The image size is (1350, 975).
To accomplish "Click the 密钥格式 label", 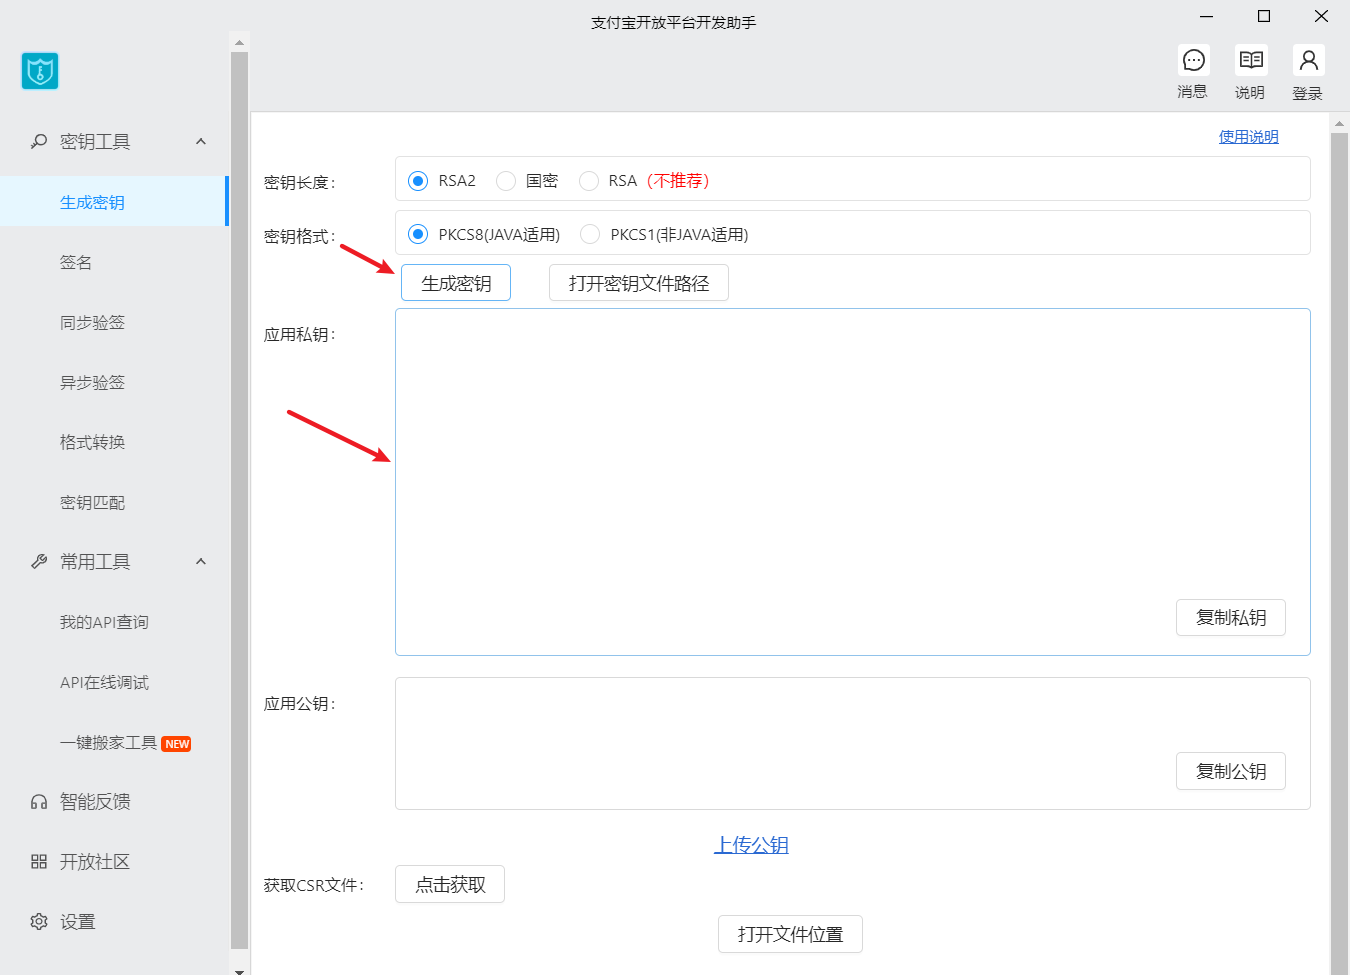I will tap(300, 236).
